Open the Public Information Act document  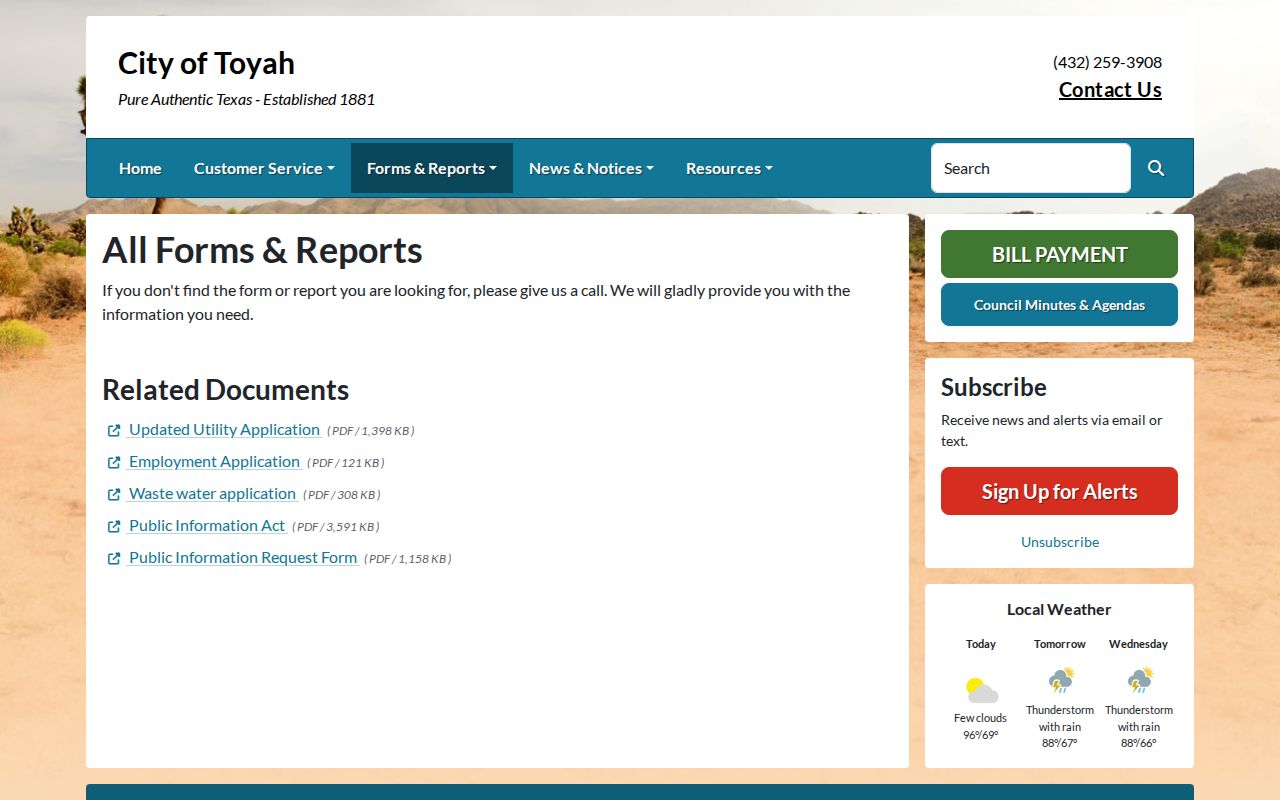[x=207, y=526]
